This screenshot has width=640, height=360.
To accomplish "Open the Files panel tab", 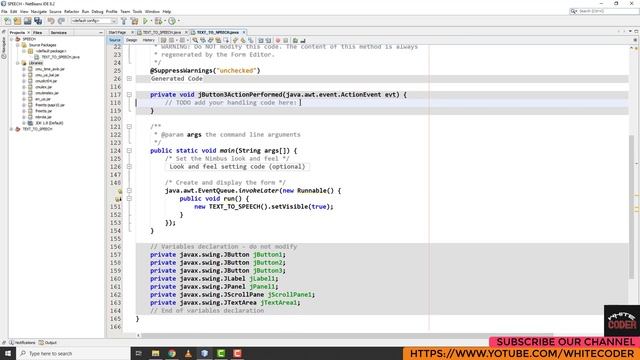I will pos(38,32).
